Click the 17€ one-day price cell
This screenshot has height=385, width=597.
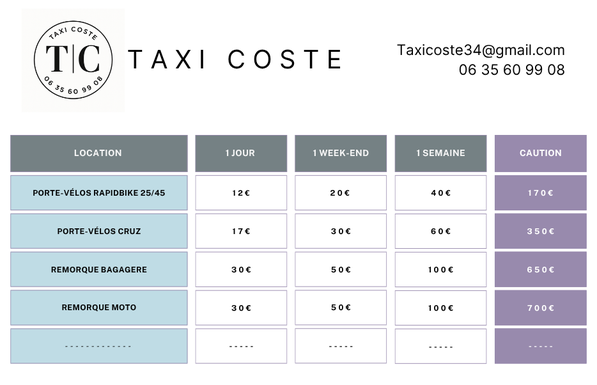pyautogui.click(x=241, y=231)
